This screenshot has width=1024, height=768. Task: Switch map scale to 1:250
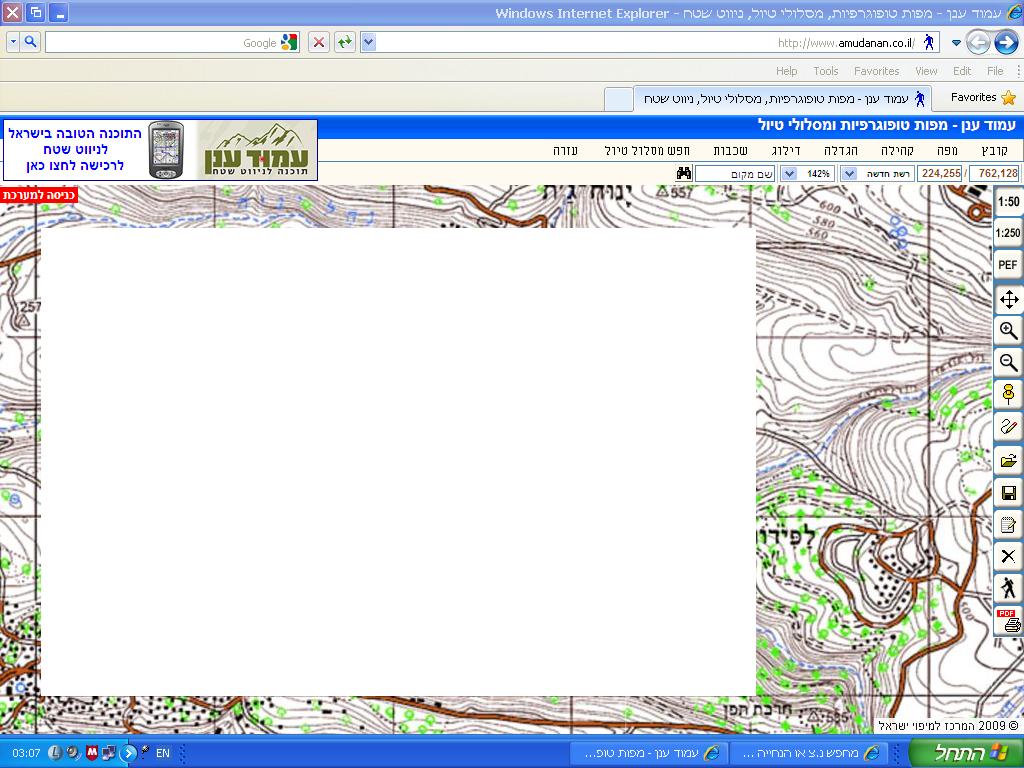pos(1008,233)
